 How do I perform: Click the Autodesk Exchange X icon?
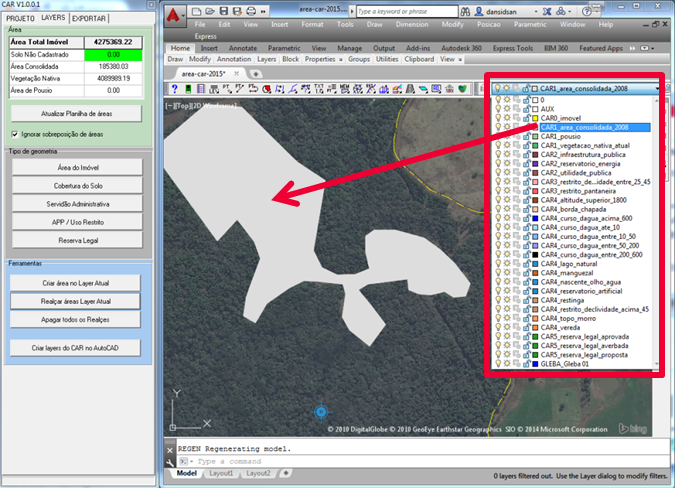(547, 12)
